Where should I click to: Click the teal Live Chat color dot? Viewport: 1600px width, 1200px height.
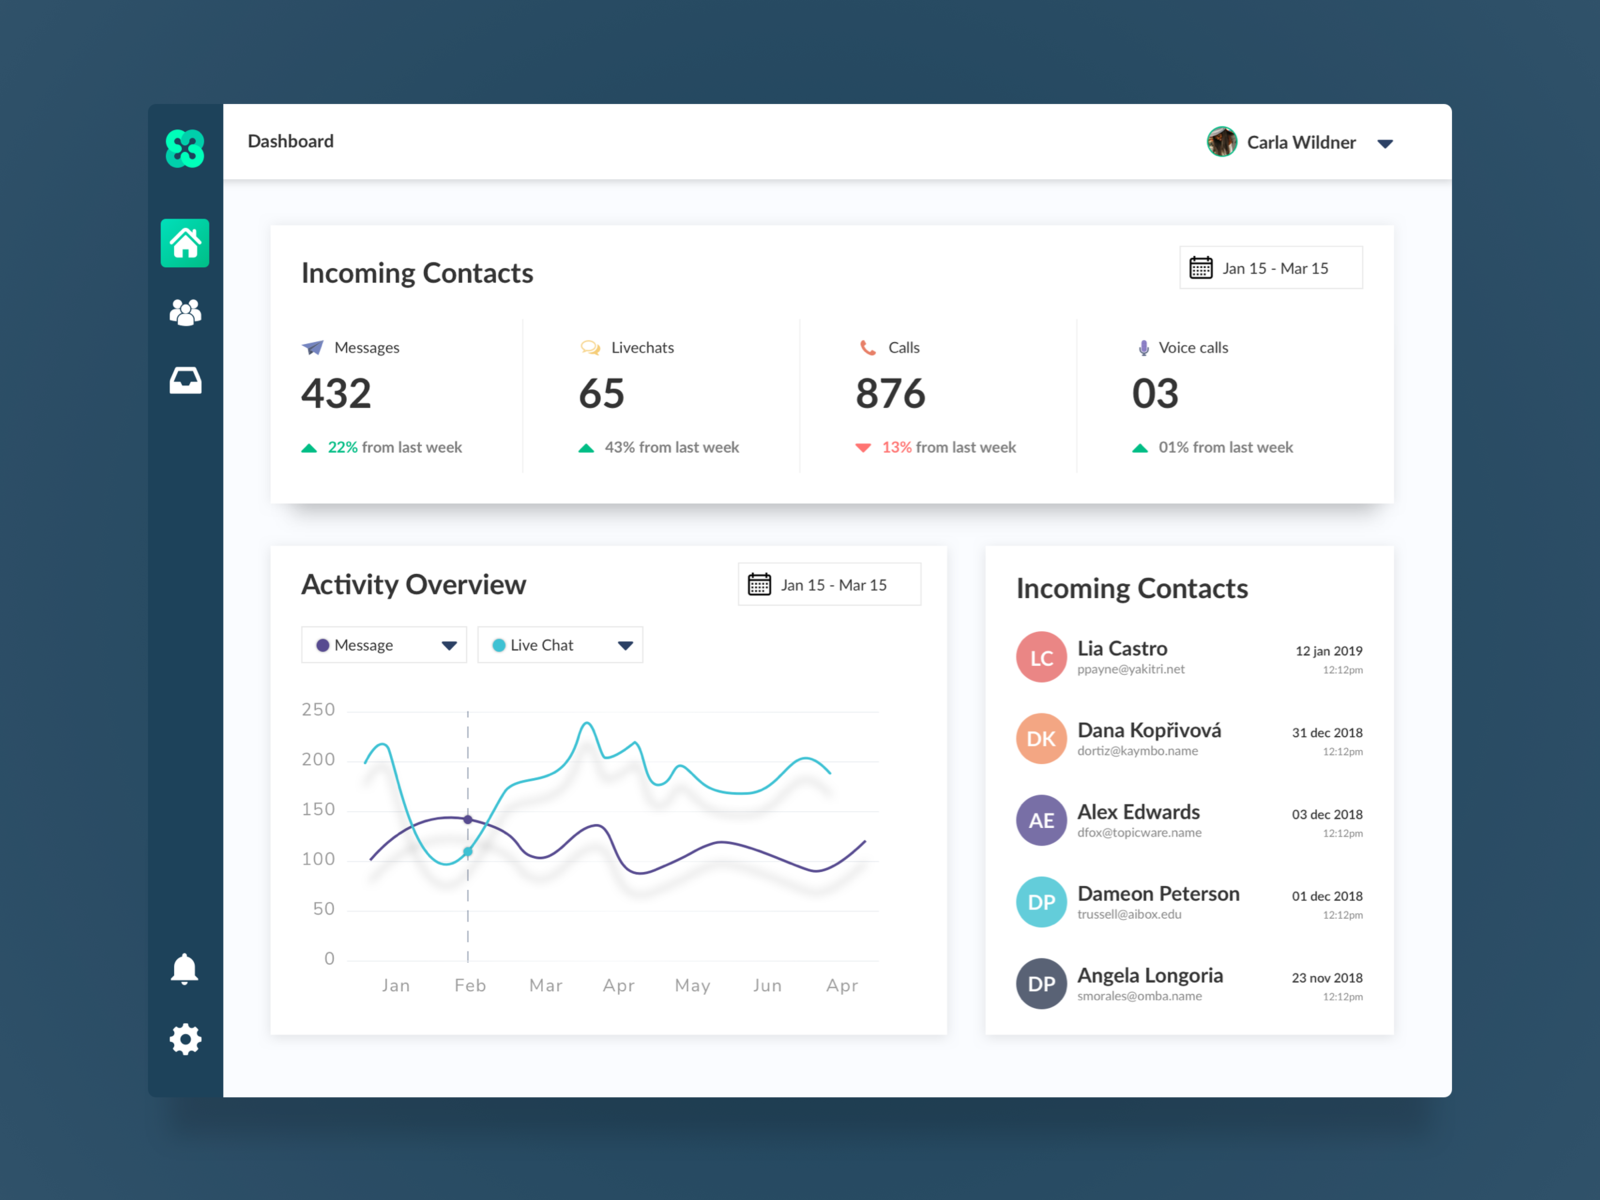499,645
